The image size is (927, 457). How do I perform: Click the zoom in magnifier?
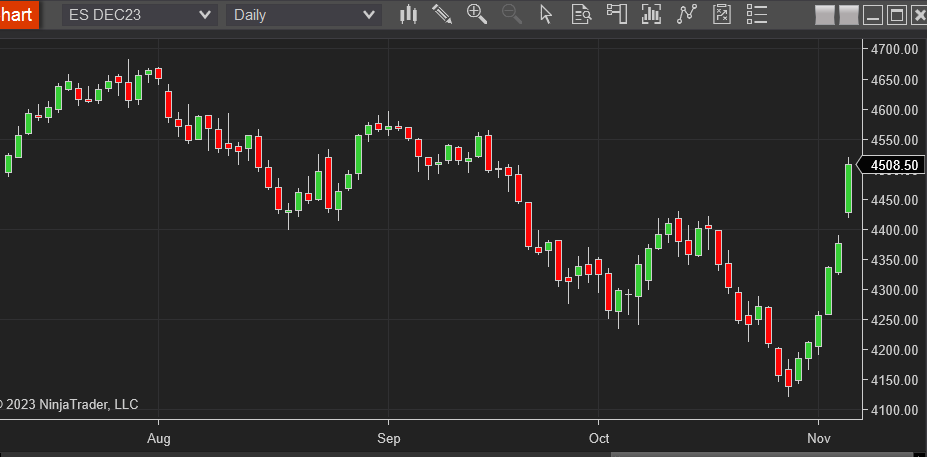[x=477, y=14]
